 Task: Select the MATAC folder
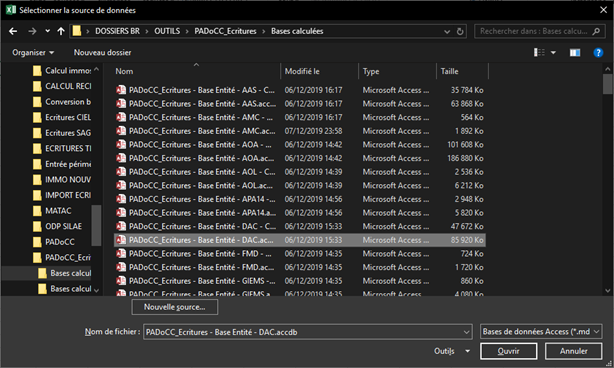(52, 211)
